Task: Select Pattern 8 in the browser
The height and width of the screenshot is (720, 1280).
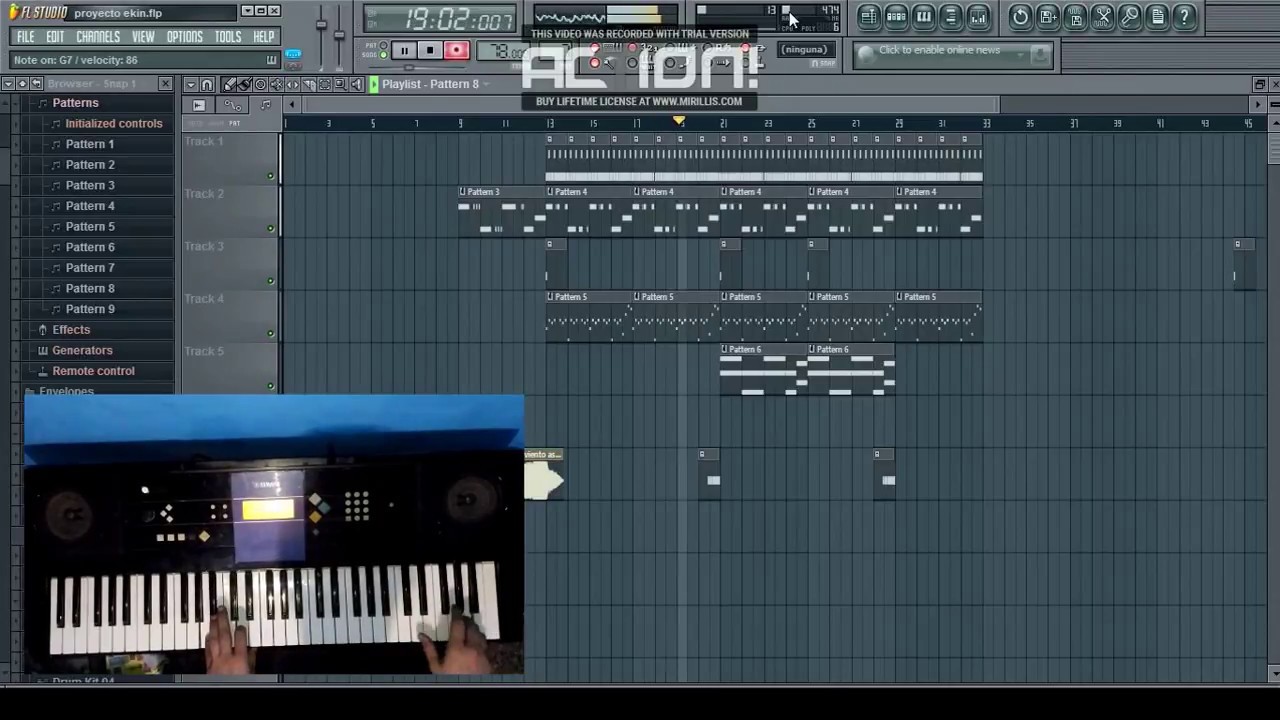Action: tap(90, 289)
